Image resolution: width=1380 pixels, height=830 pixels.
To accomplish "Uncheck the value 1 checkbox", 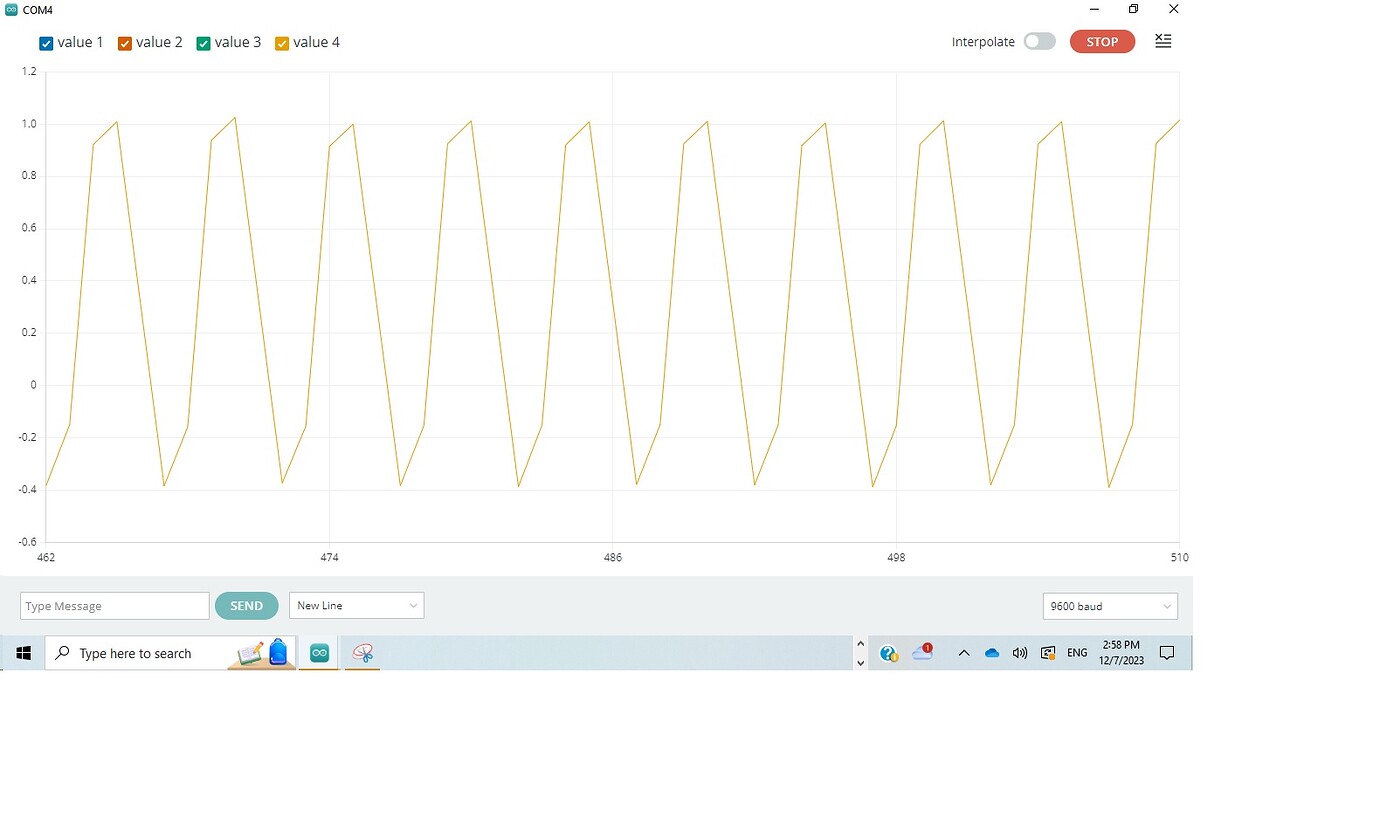I will (x=46, y=43).
